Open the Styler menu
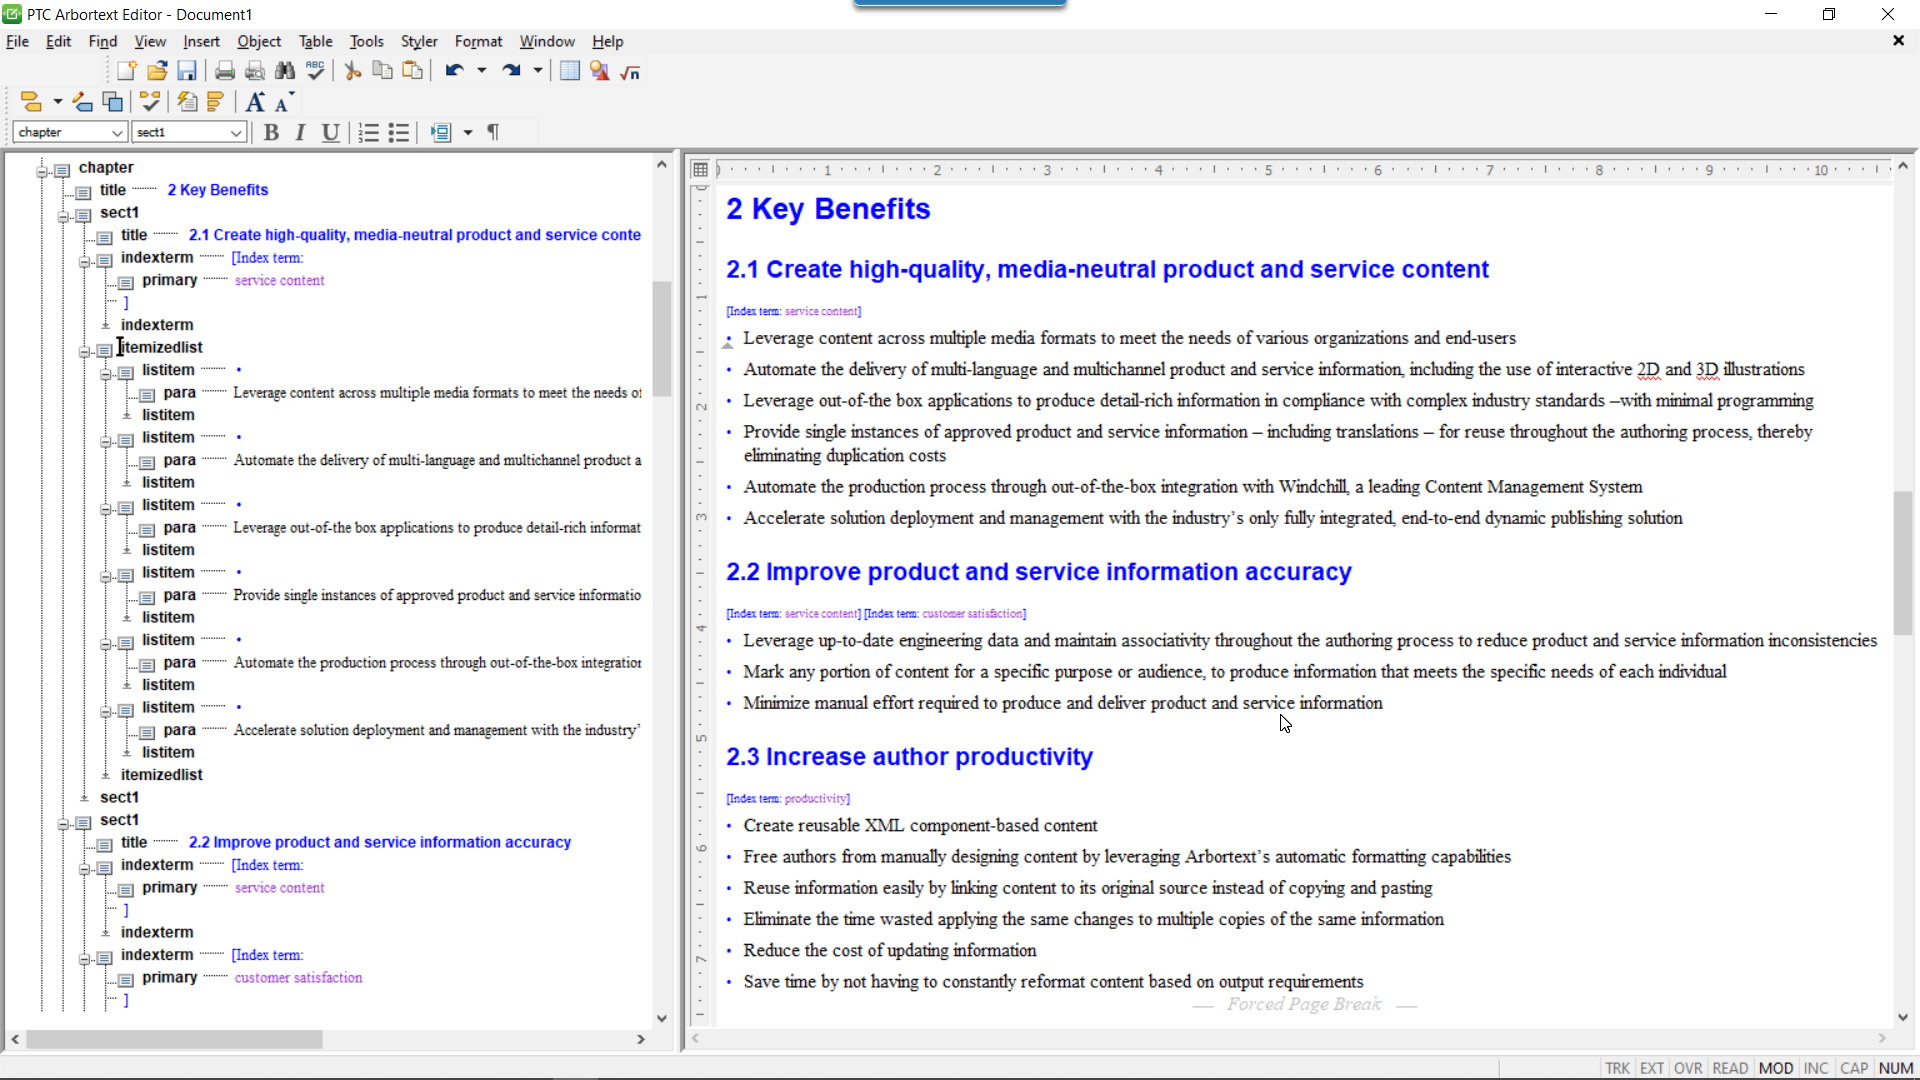 419,41
